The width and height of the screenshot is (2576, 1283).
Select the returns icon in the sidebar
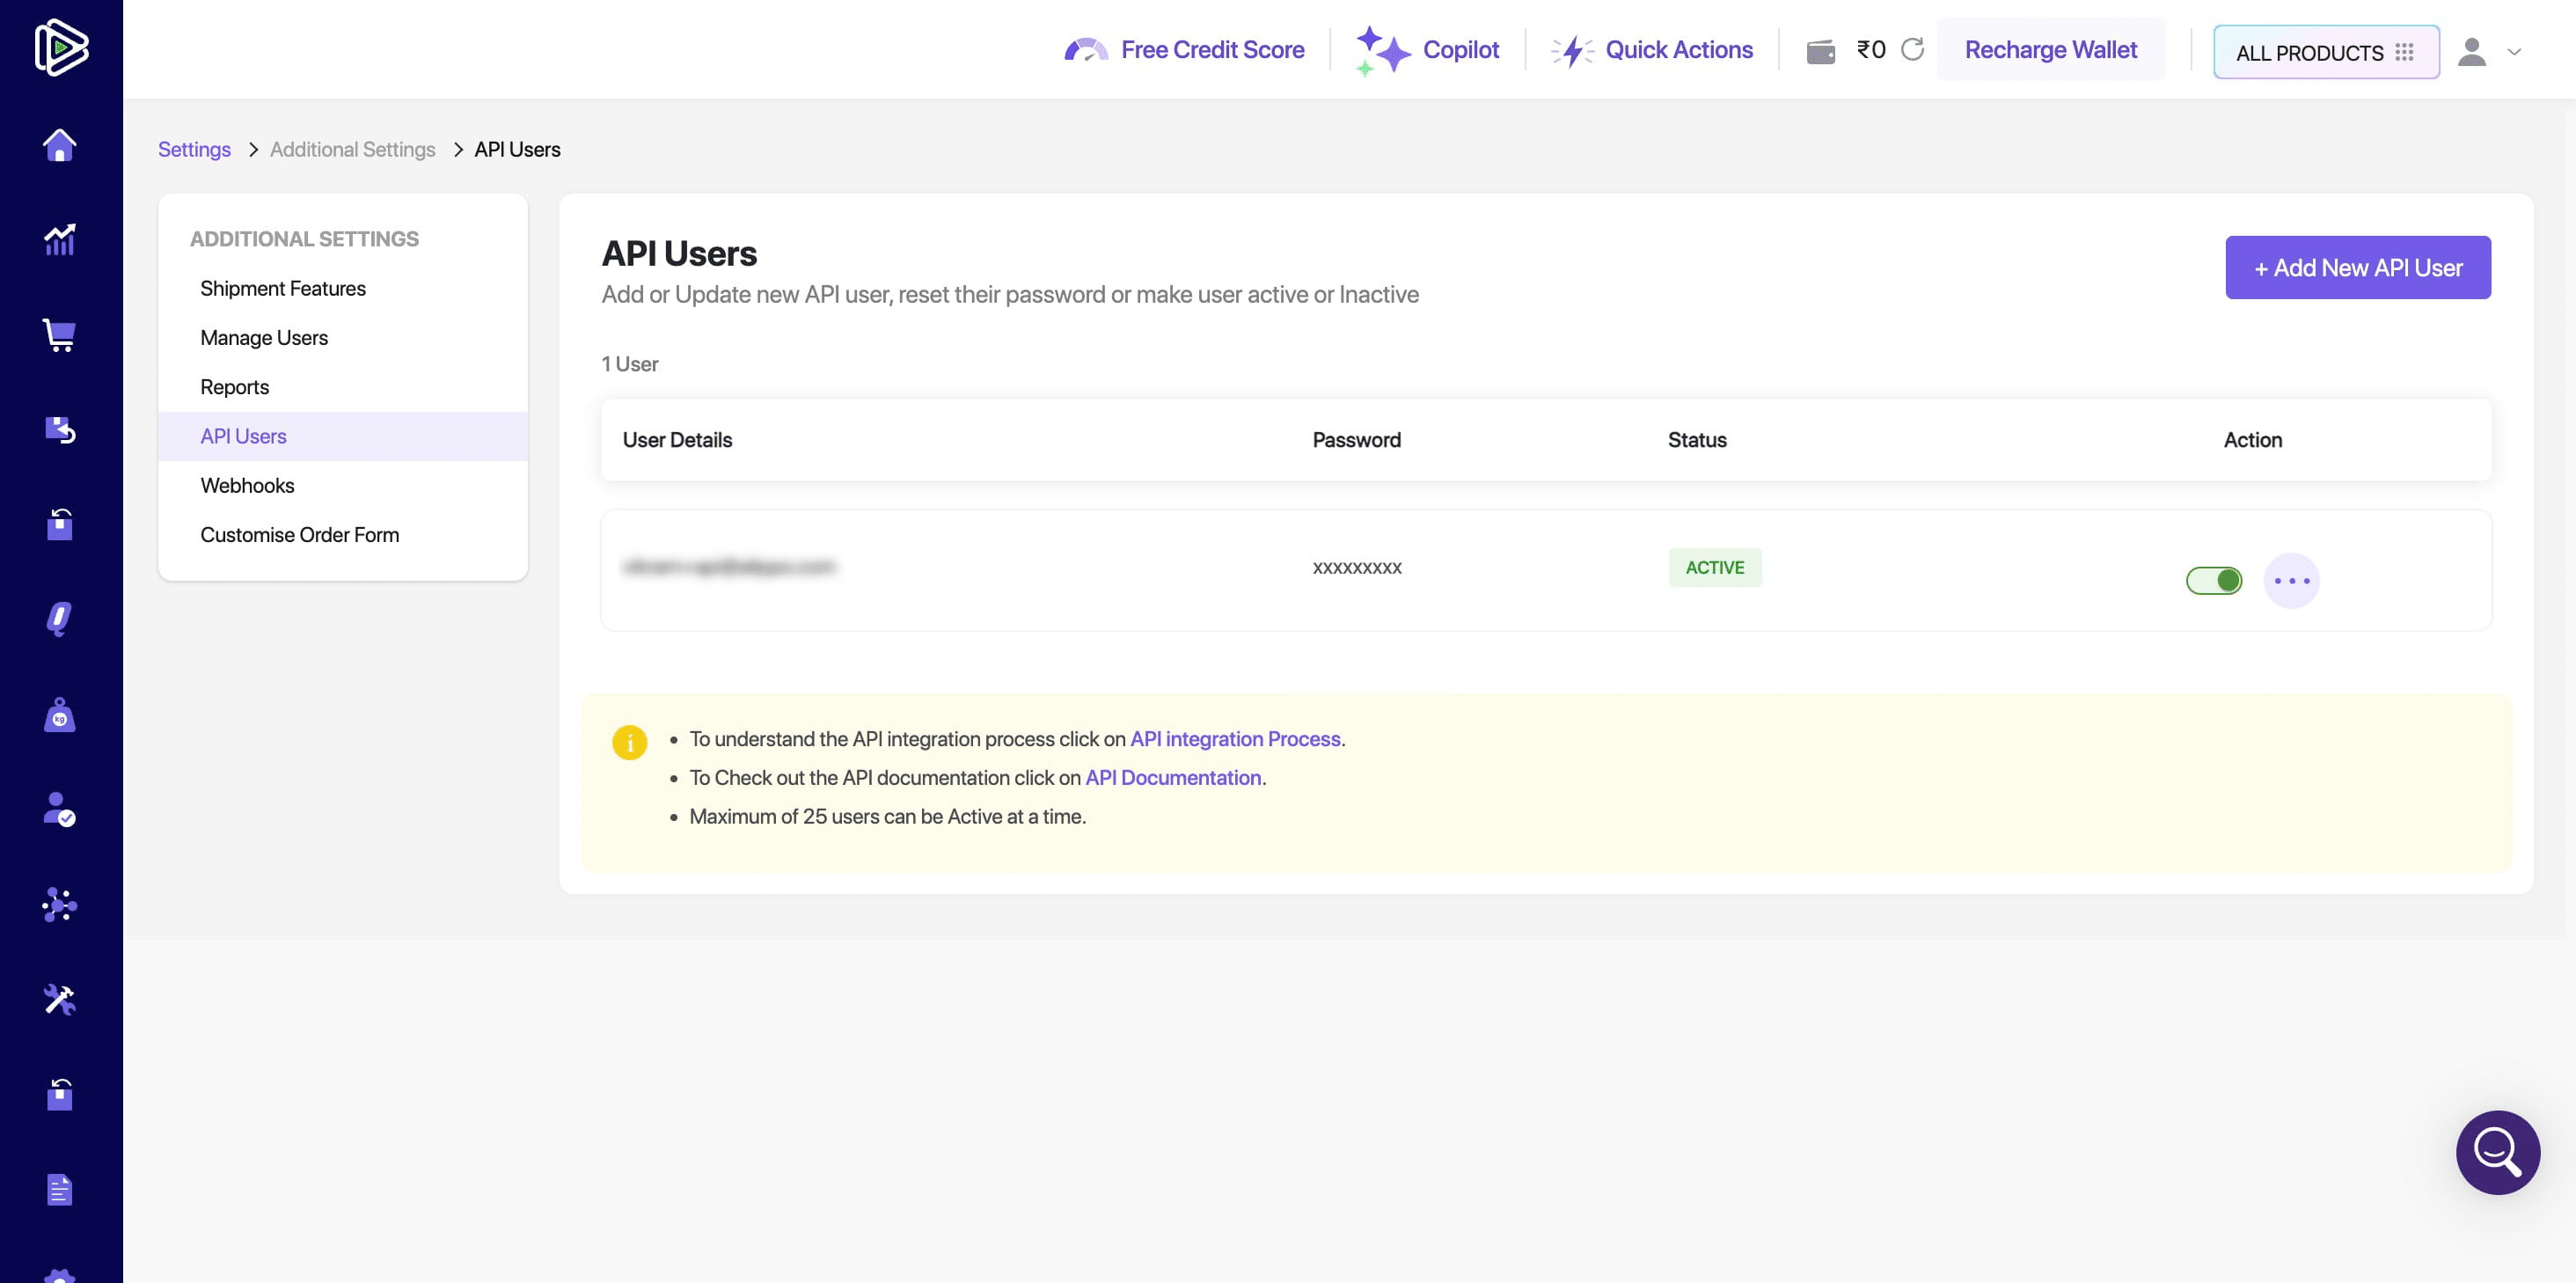point(60,430)
